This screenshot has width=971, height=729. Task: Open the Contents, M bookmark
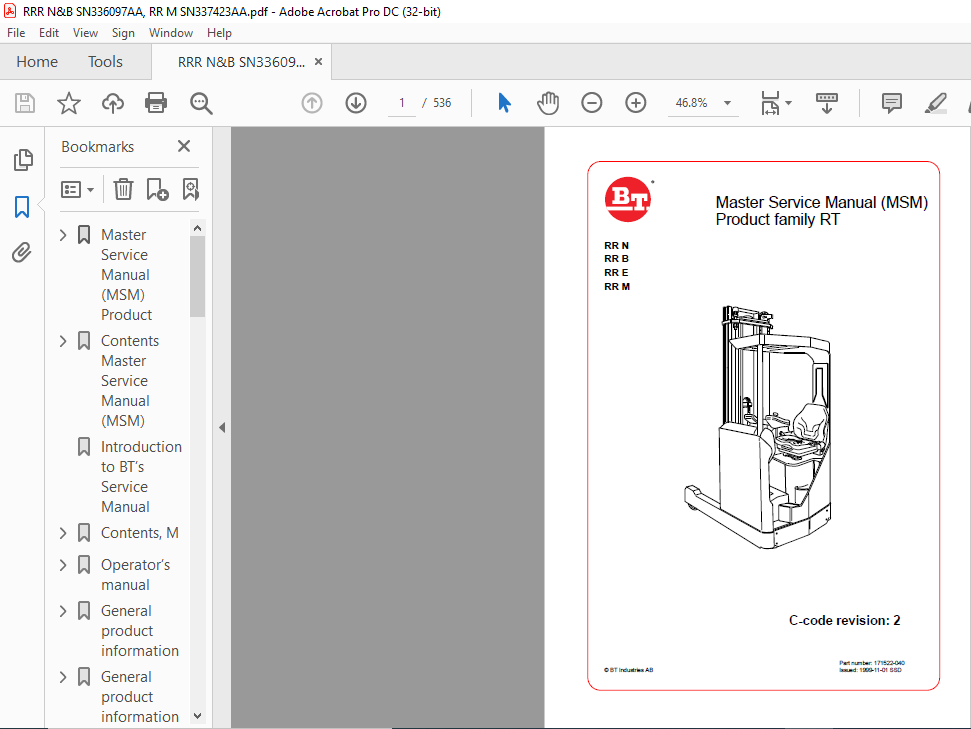(x=140, y=533)
